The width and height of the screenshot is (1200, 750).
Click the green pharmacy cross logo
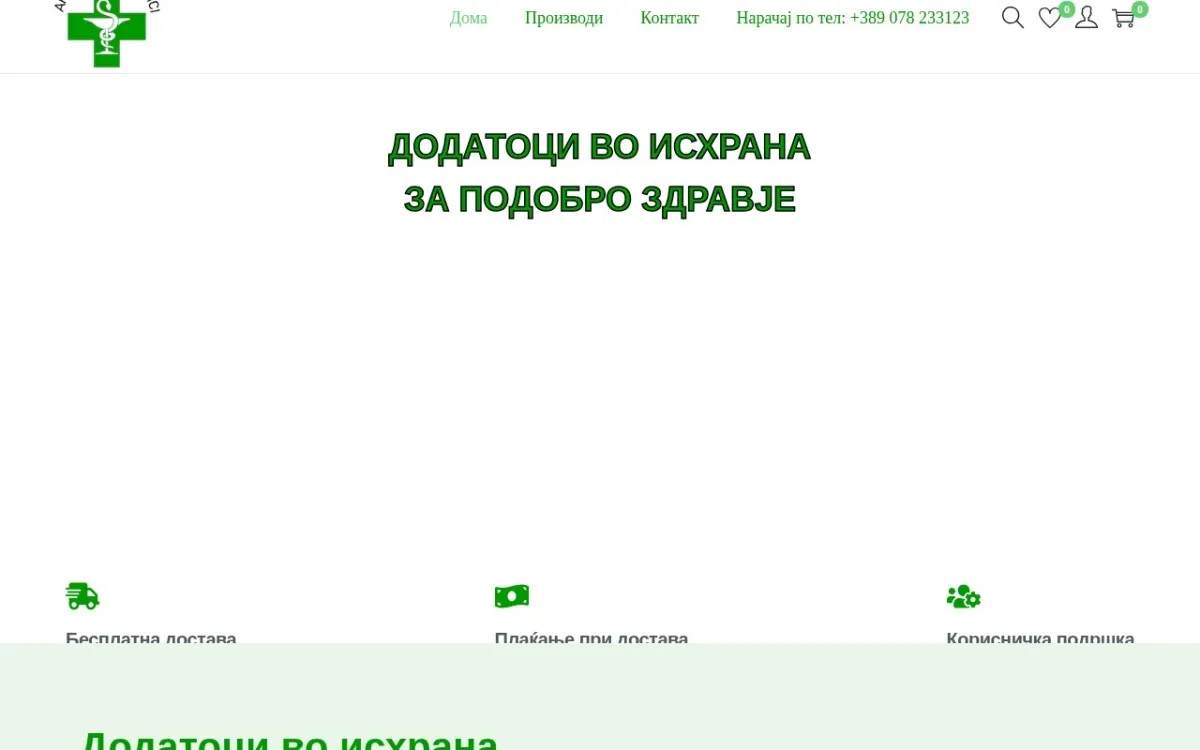pos(107,32)
